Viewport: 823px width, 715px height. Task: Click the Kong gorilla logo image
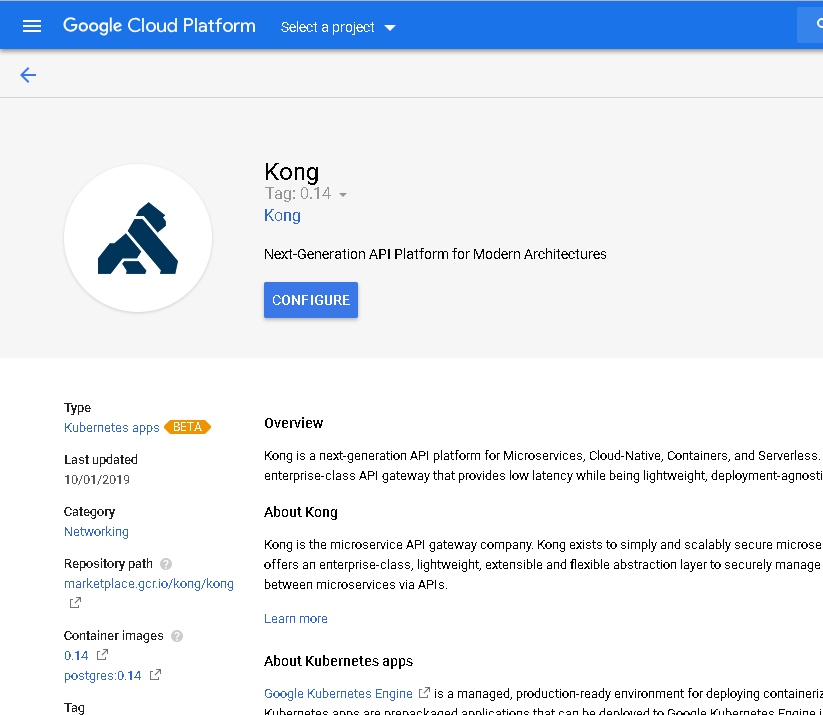point(138,238)
